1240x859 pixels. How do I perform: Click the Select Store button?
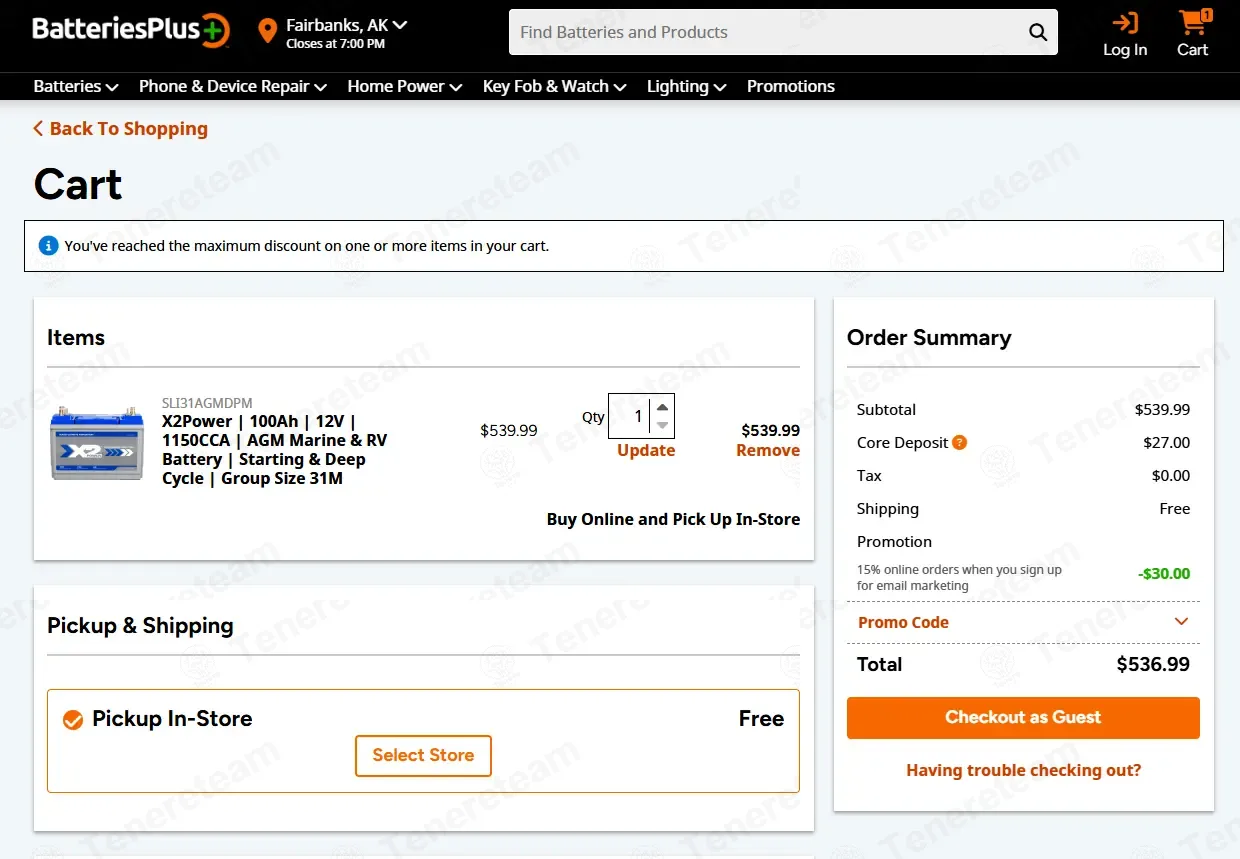pyautogui.click(x=423, y=756)
